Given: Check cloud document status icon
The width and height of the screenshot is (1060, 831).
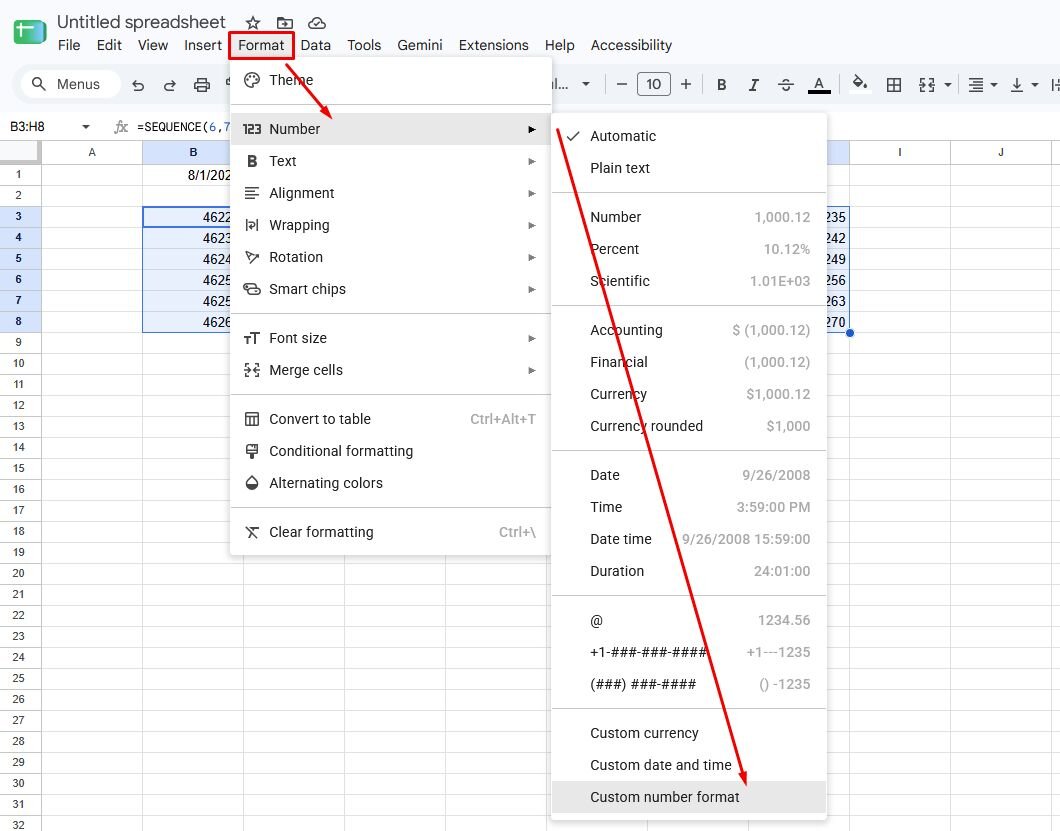Looking at the screenshot, I should [x=316, y=23].
